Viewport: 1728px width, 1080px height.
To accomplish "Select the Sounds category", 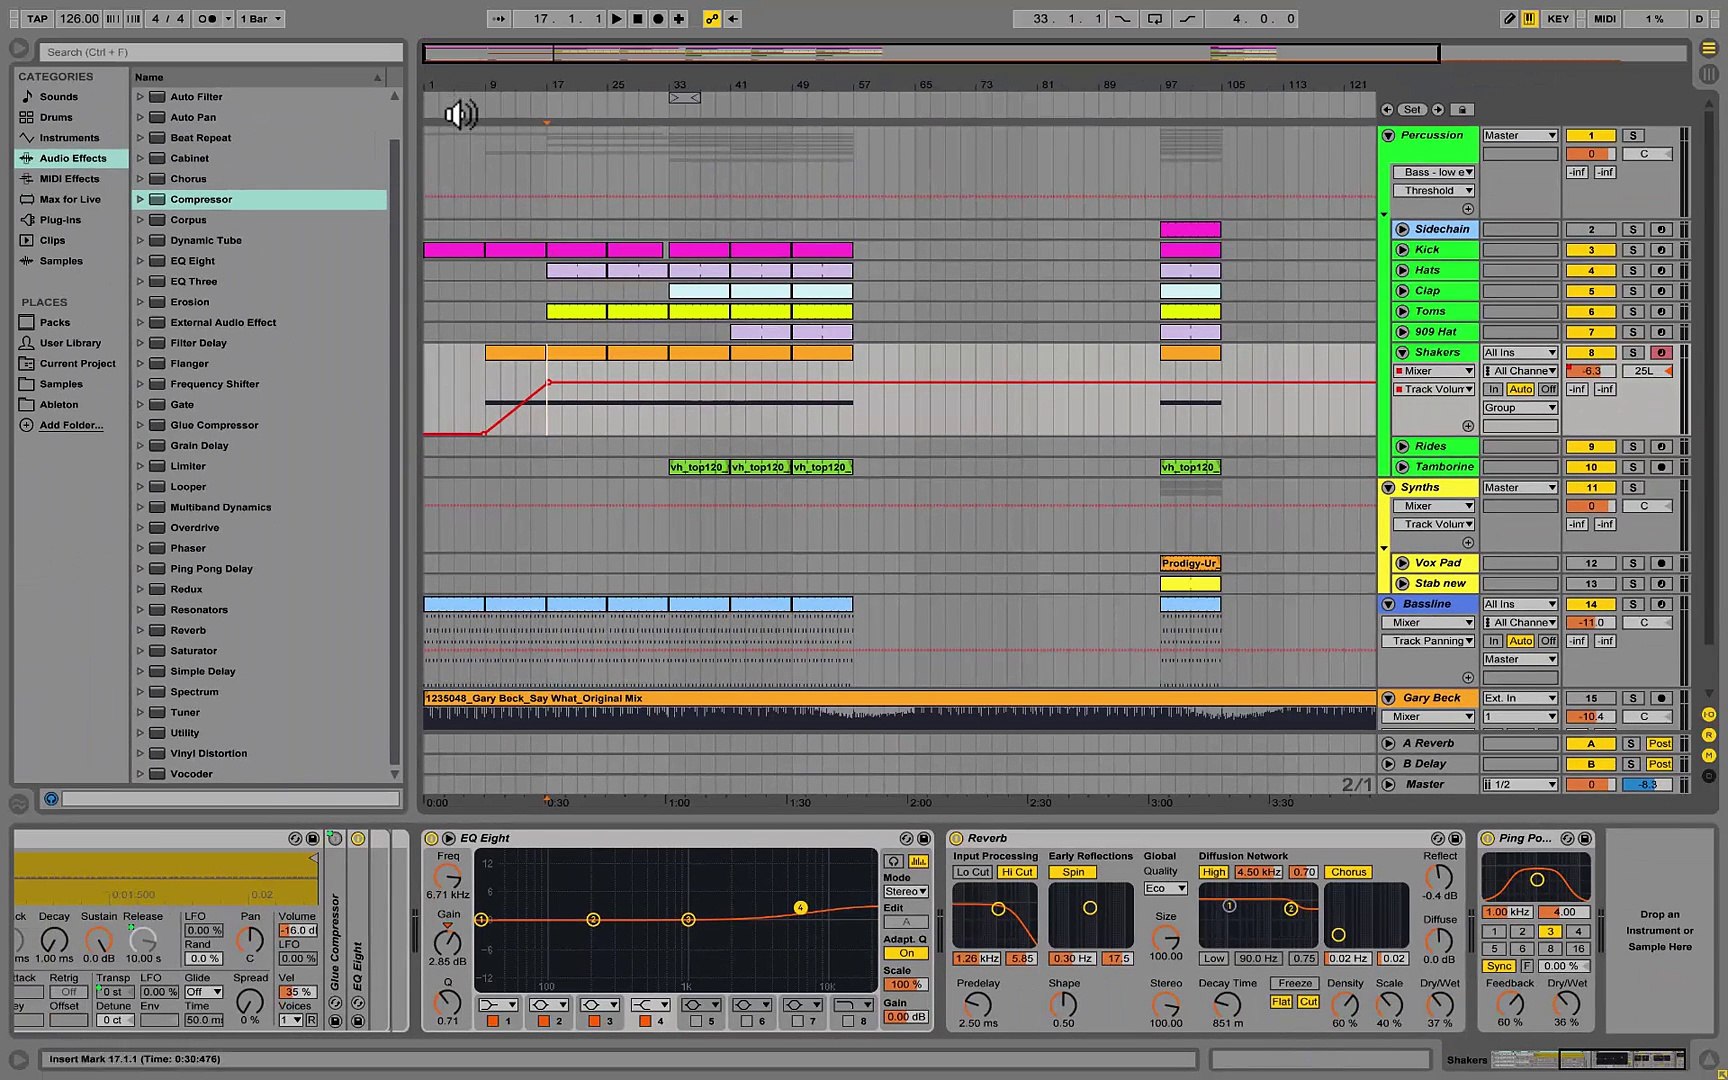I will pyautogui.click(x=58, y=97).
